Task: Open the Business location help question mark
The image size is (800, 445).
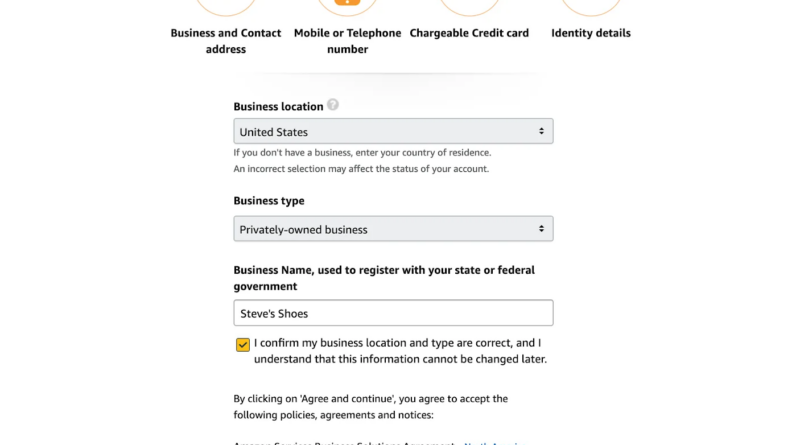Action: pos(333,105)
